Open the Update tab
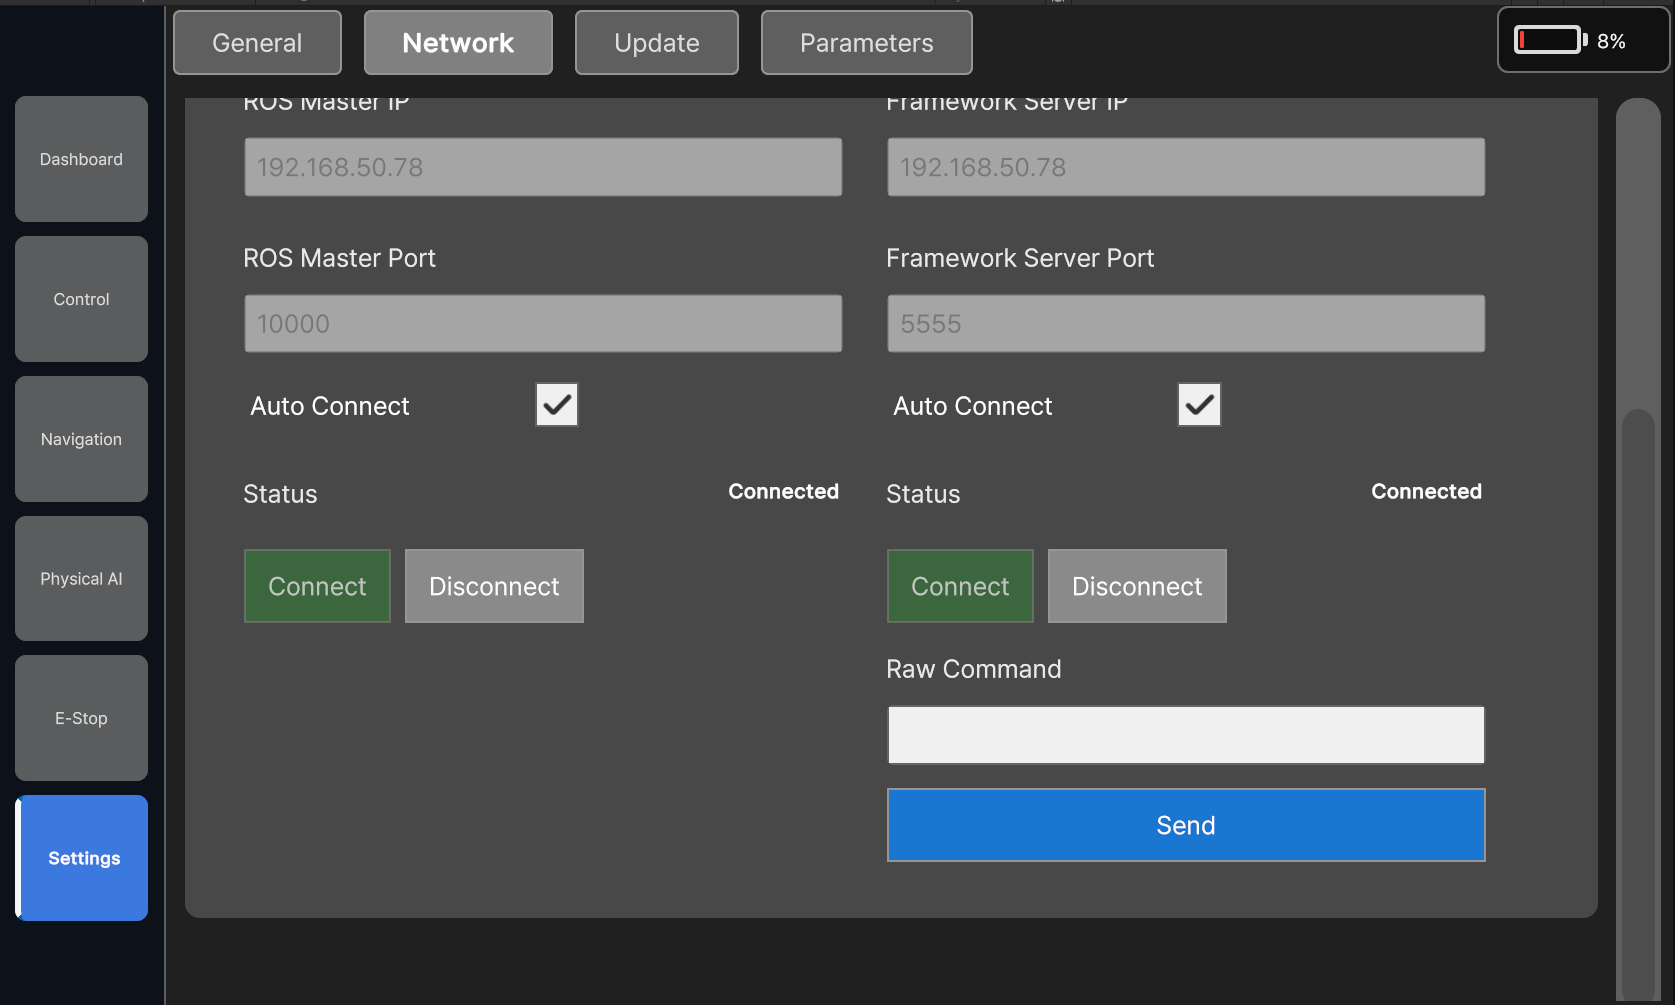1675x1005 pixels. [x=656, y=43]
